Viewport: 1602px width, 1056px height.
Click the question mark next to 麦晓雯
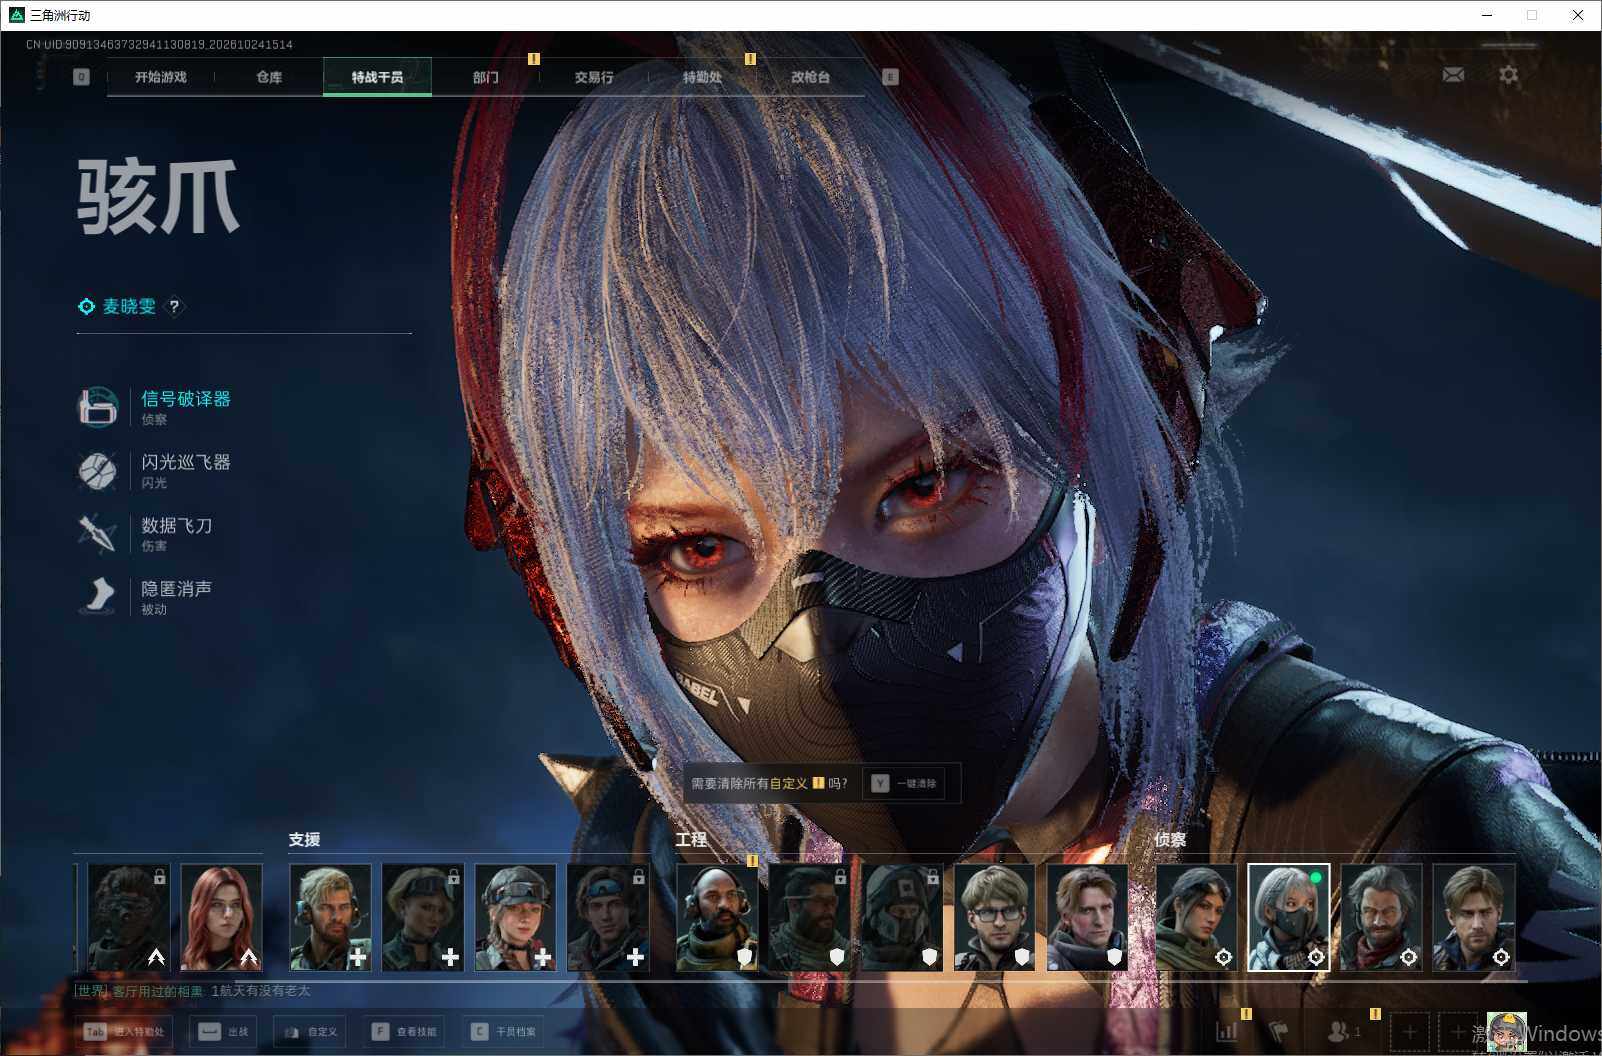(174, 307)
